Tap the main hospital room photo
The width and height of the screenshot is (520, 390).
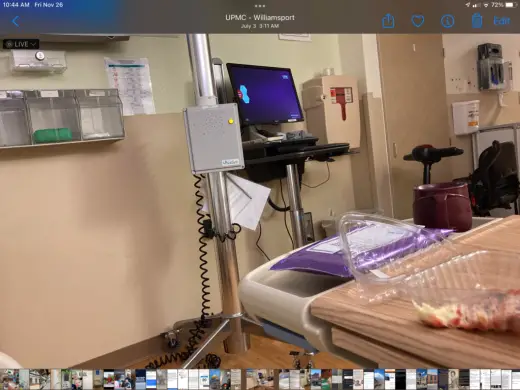click(x=260, y=201)
